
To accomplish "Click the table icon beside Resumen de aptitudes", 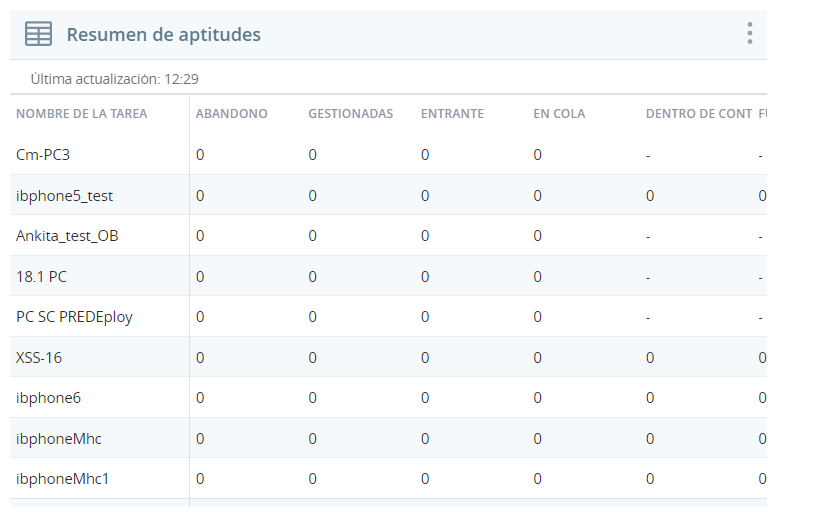I will (38, 34).
